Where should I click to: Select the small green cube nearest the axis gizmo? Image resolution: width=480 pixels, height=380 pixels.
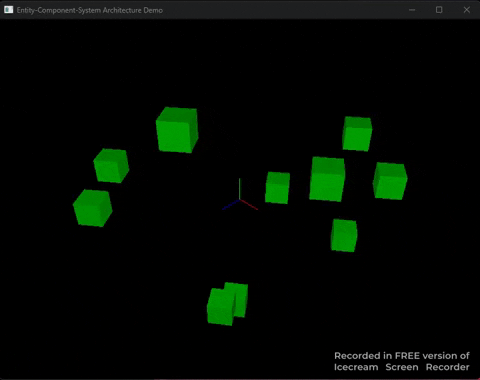click(x=277, y=188)
